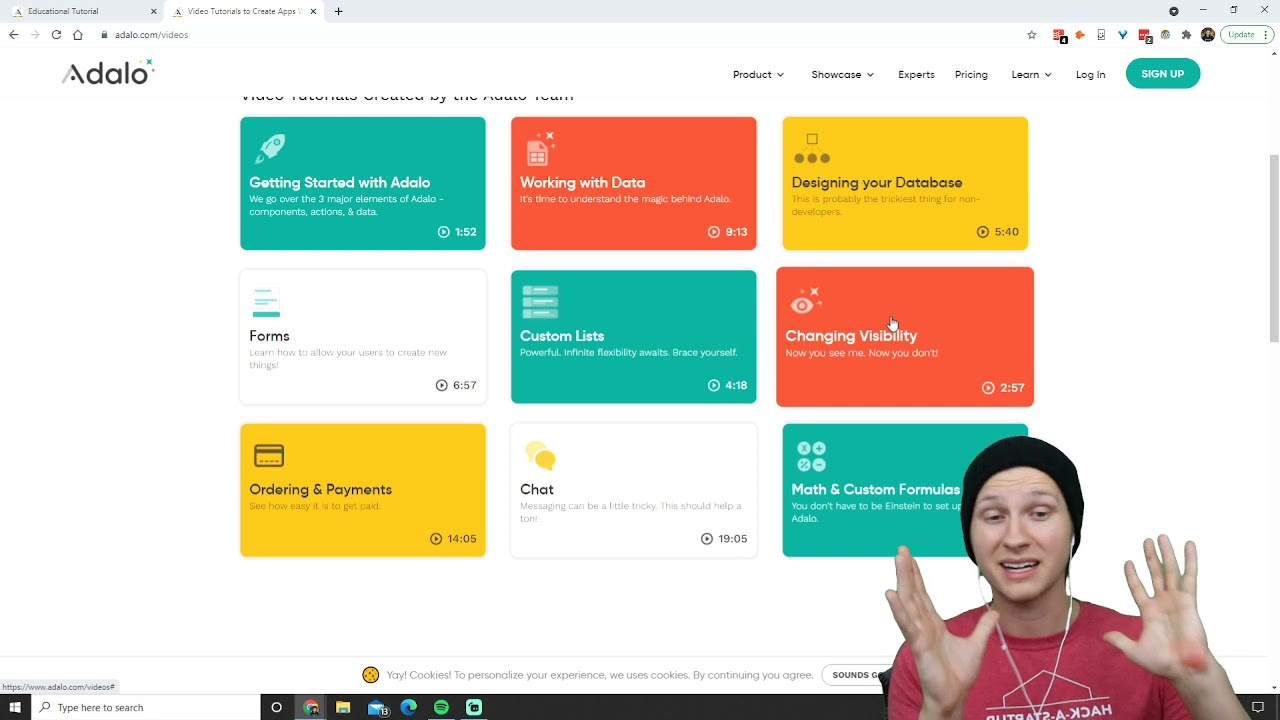The height and width of the screenshot is (720, 1280).
Task: Click the Ordering & Payments title
Action: point(320,490)
